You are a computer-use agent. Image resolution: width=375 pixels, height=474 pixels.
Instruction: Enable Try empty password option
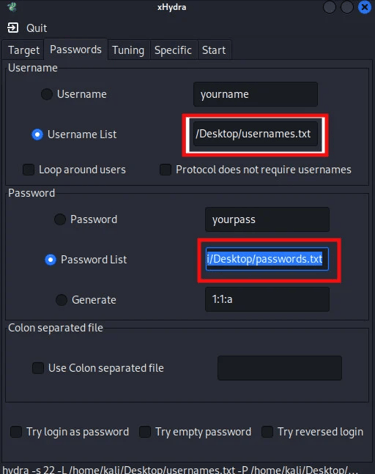[145, 432]
